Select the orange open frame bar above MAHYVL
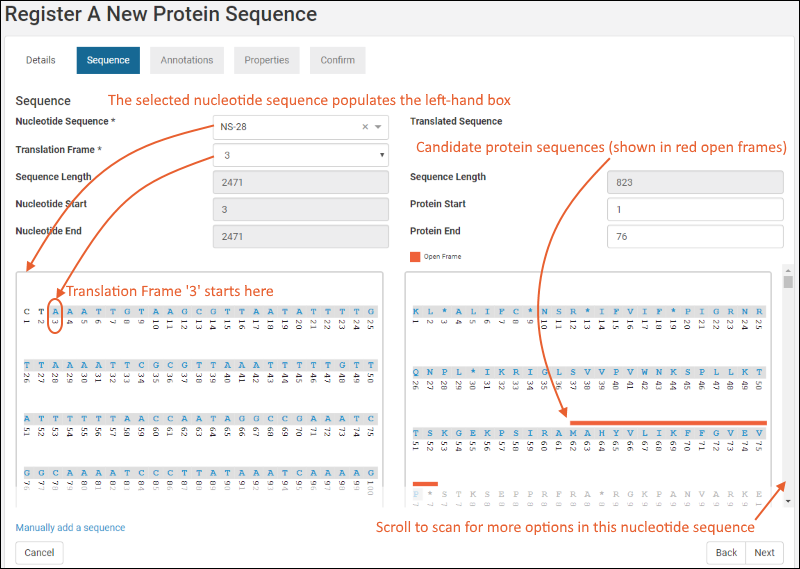Image resolution: width=800 pixels, height=569 pixels. pos(668,422)
